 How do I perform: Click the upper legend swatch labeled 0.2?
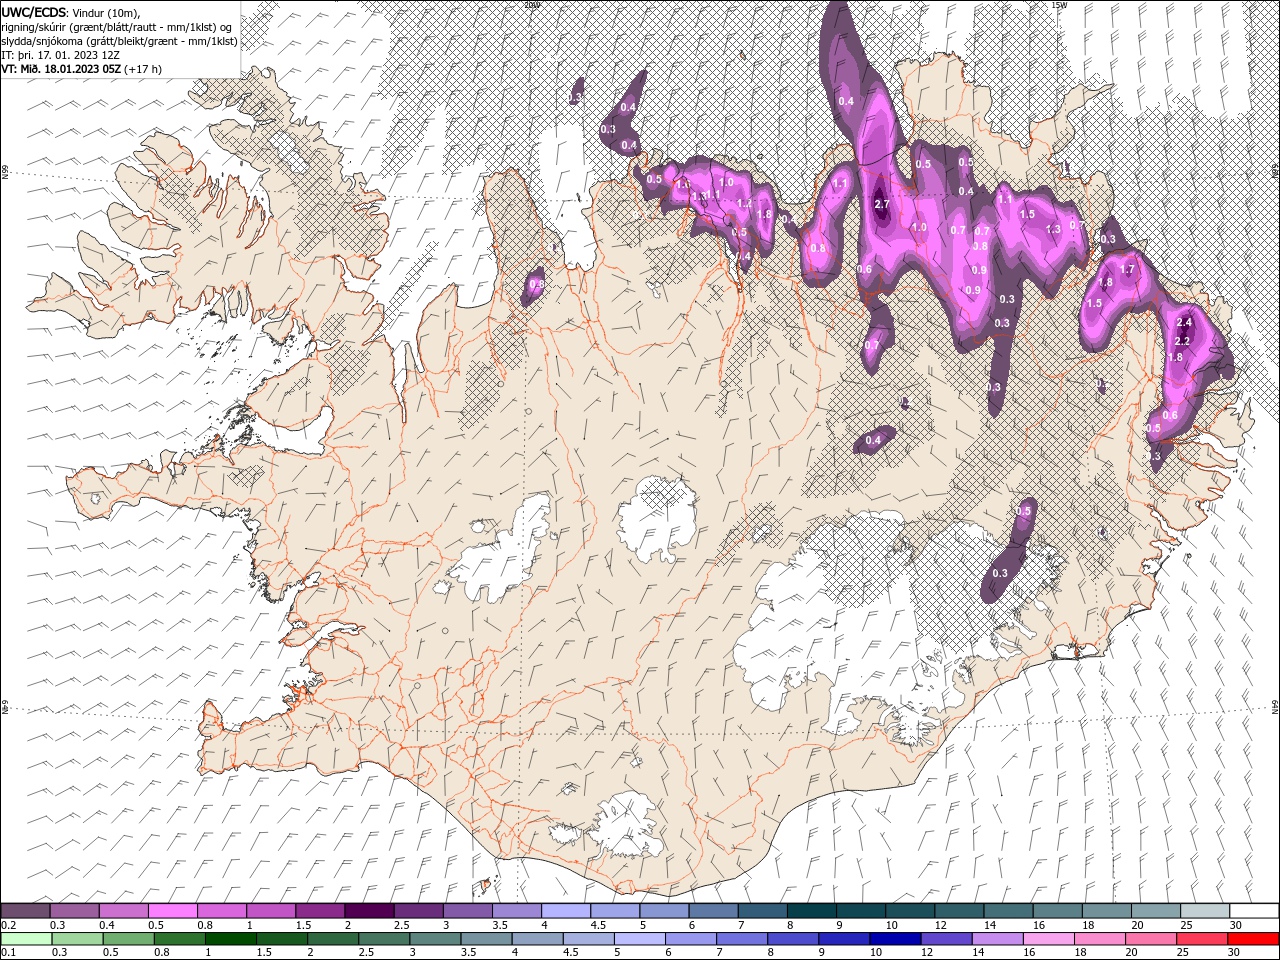[25, 910]
